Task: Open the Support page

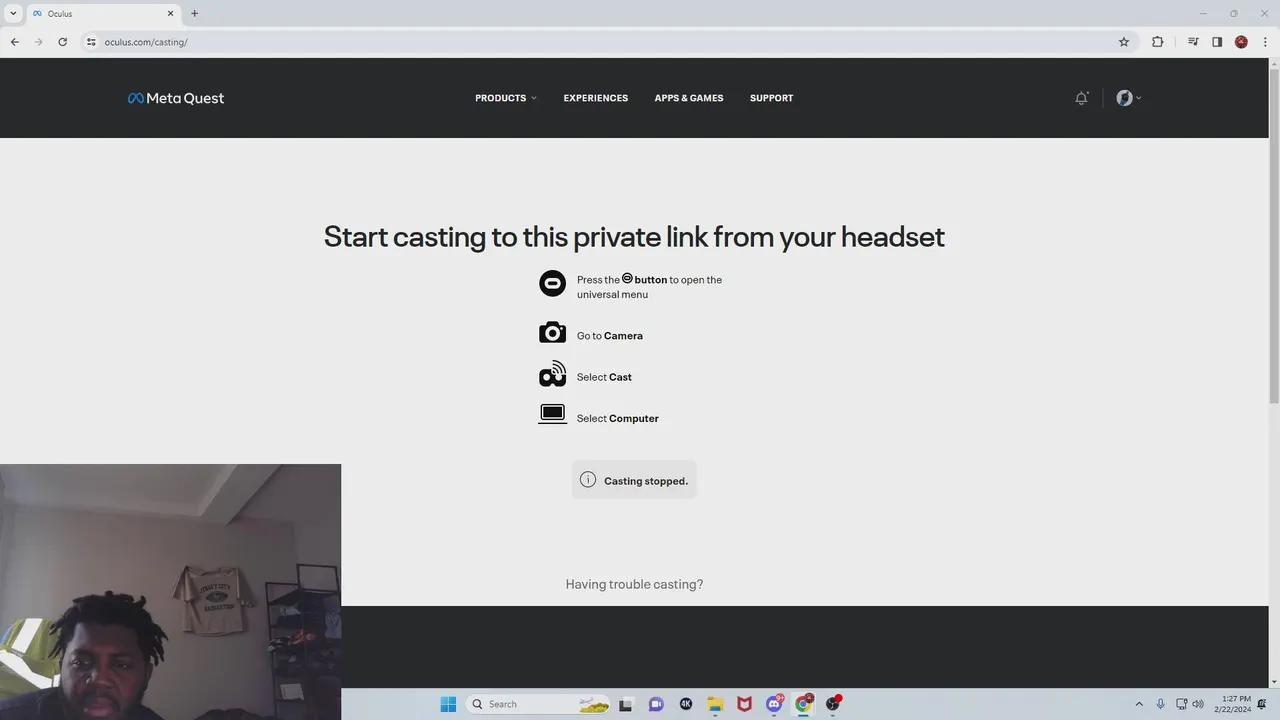Action: click(x=771, y=98)
